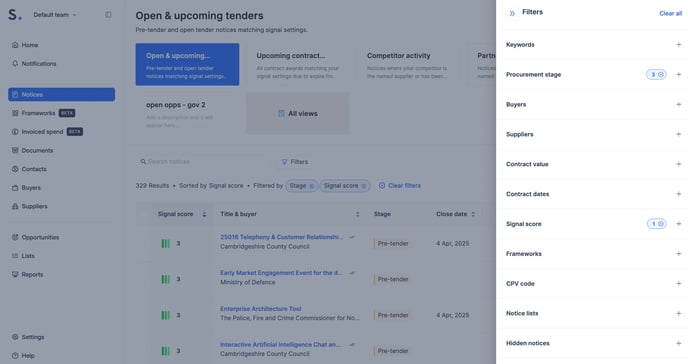
Task: Sort by Close date column arrows
Action: pos(473,214)
